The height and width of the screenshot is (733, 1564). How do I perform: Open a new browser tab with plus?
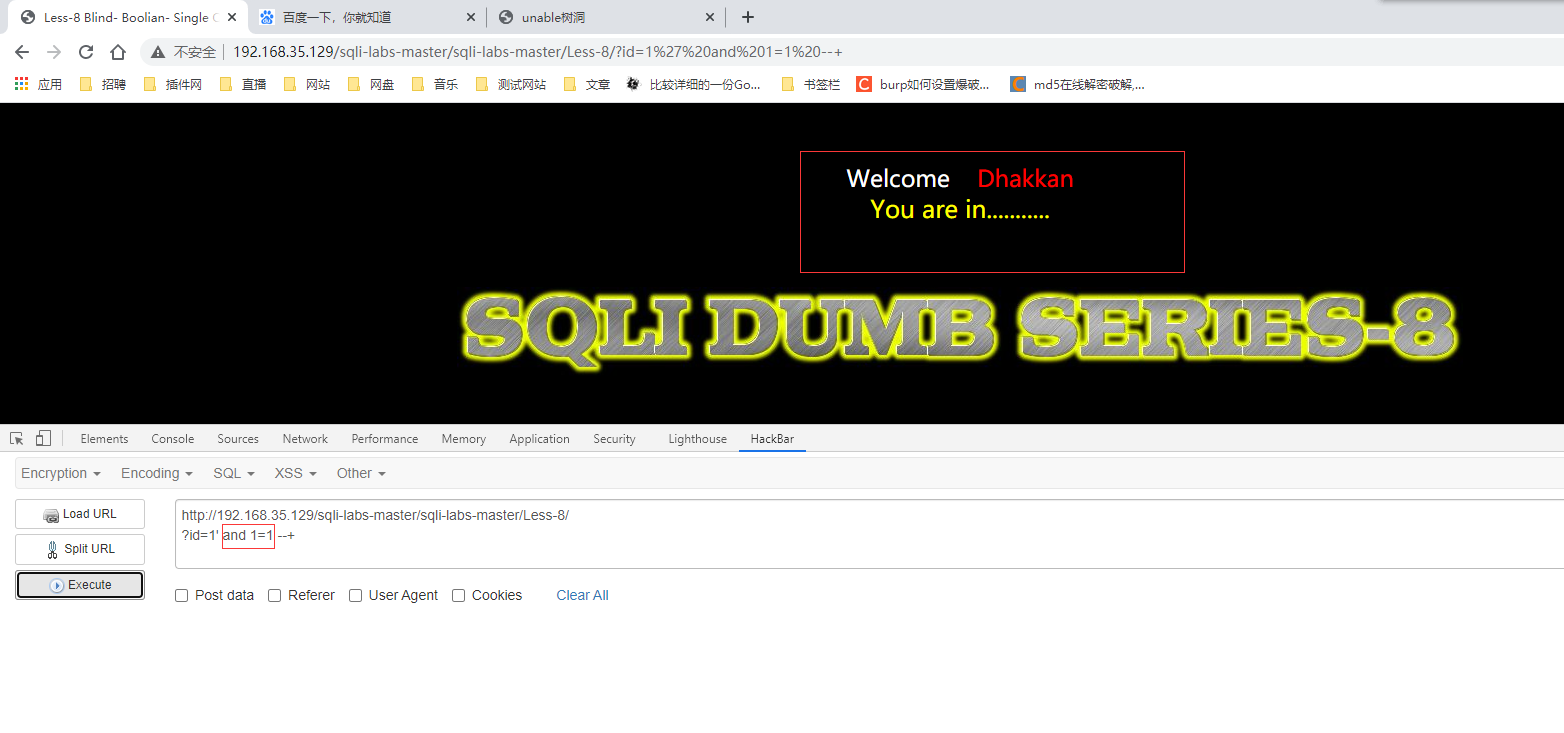pos(748,17)
